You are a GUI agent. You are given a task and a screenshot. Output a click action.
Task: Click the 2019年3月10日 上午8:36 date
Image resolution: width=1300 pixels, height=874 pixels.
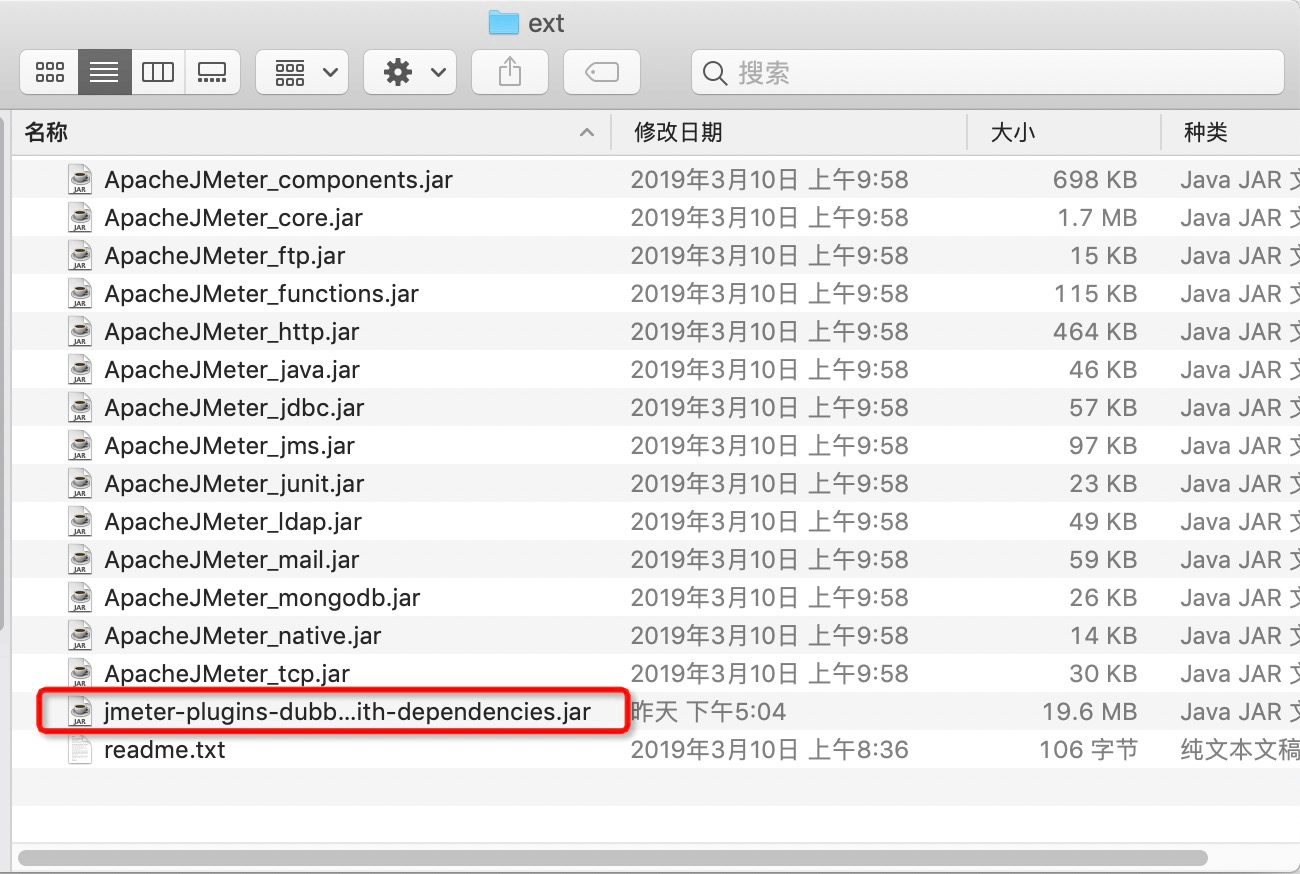[x=769, y=750]
